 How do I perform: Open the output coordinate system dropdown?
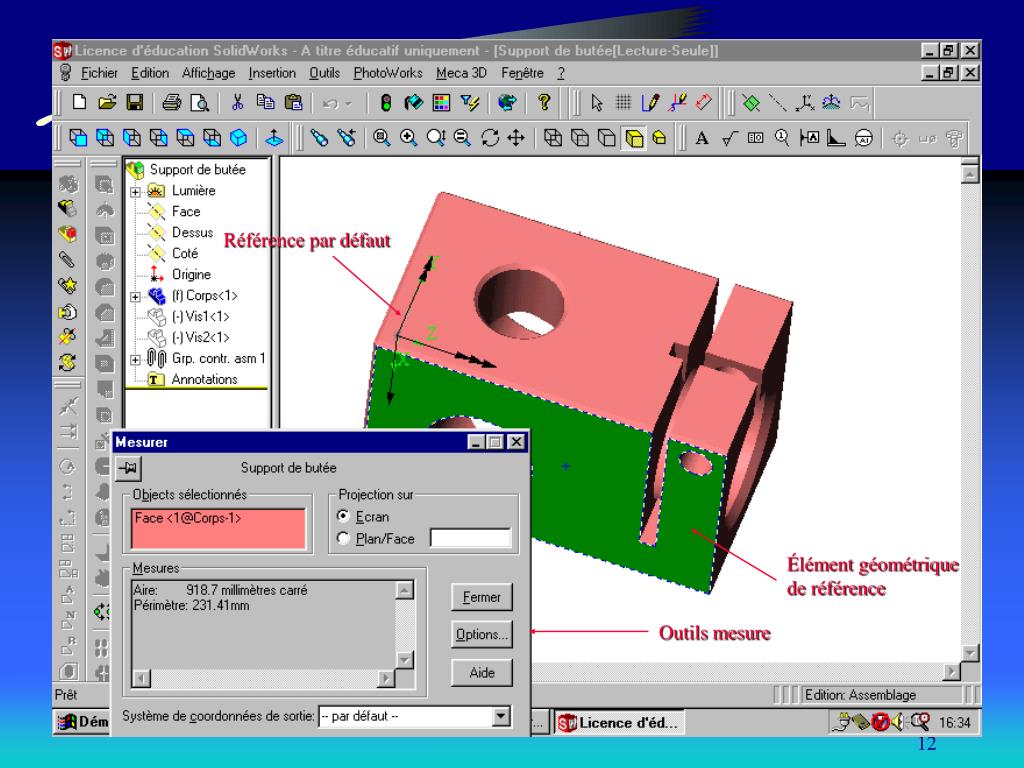(501, 716)
